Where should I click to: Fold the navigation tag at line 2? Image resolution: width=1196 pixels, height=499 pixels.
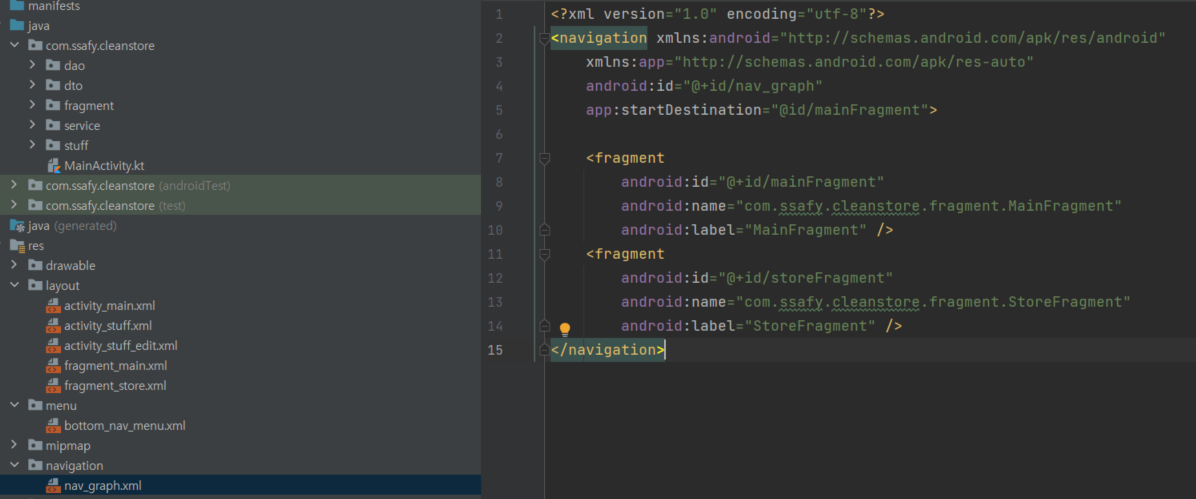click(544, 38)
